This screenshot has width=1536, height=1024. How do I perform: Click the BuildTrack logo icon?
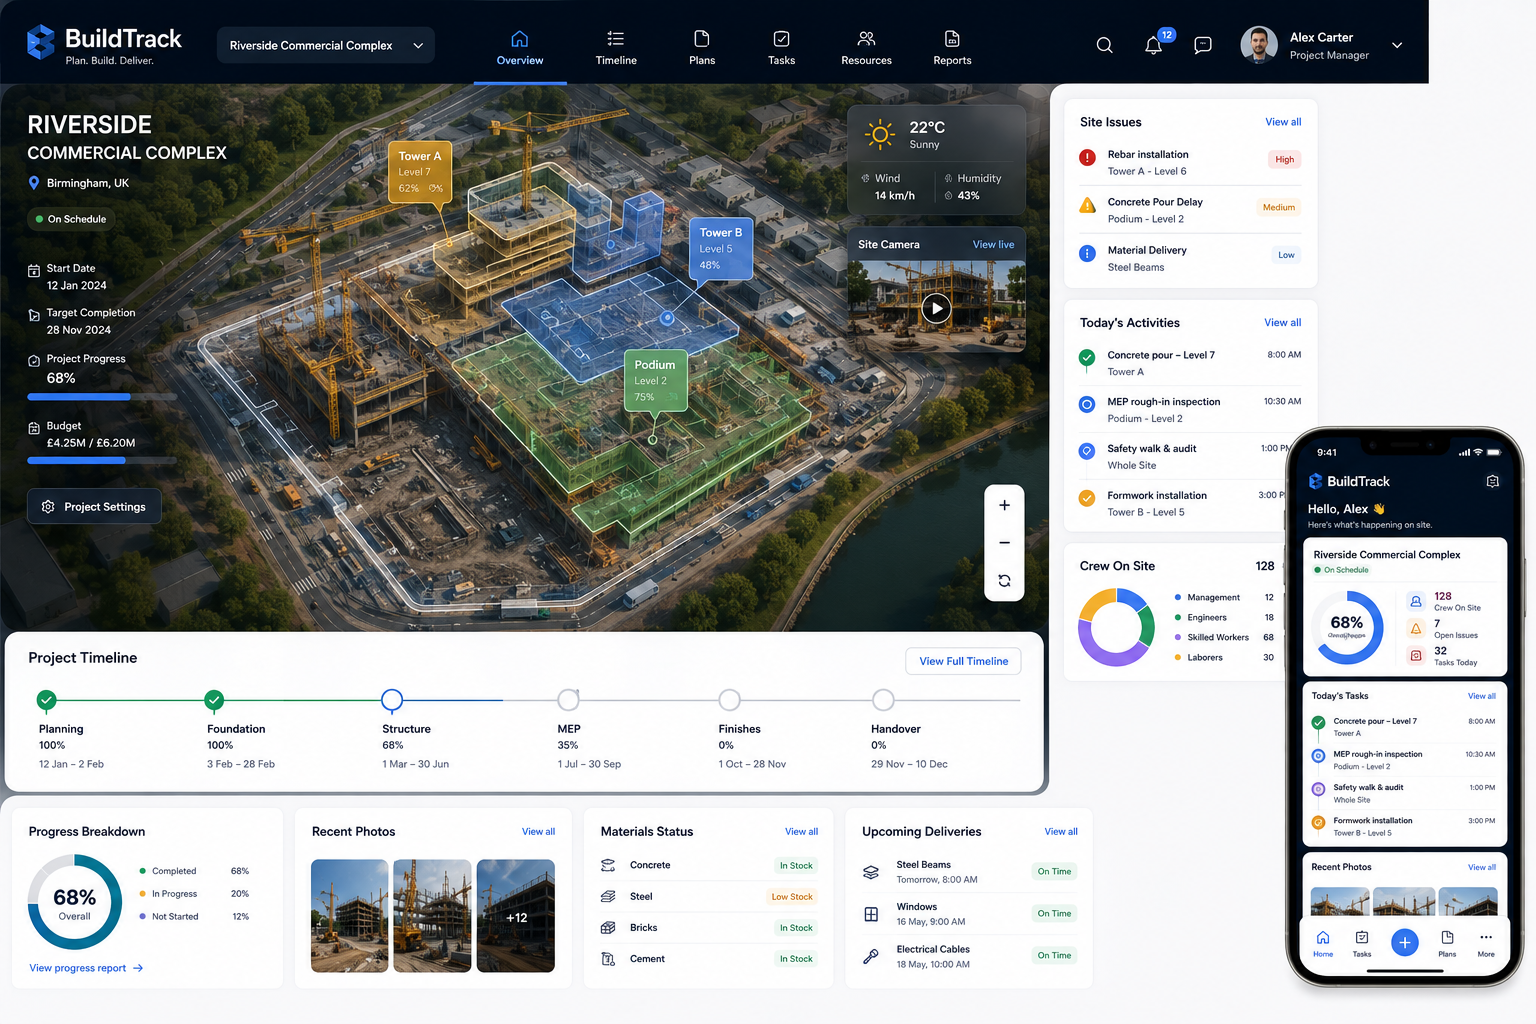point(41,43)
